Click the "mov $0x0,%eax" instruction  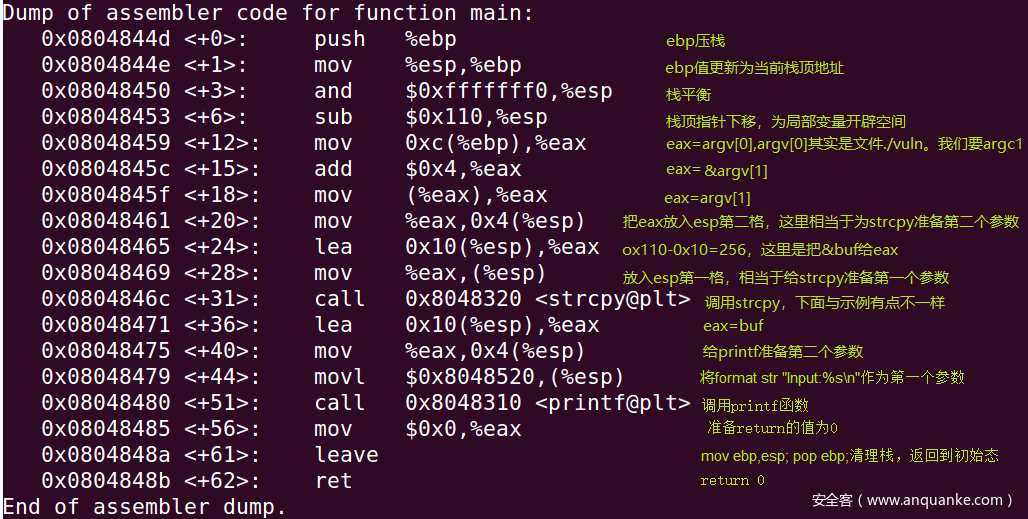click(x=416, y=429)
